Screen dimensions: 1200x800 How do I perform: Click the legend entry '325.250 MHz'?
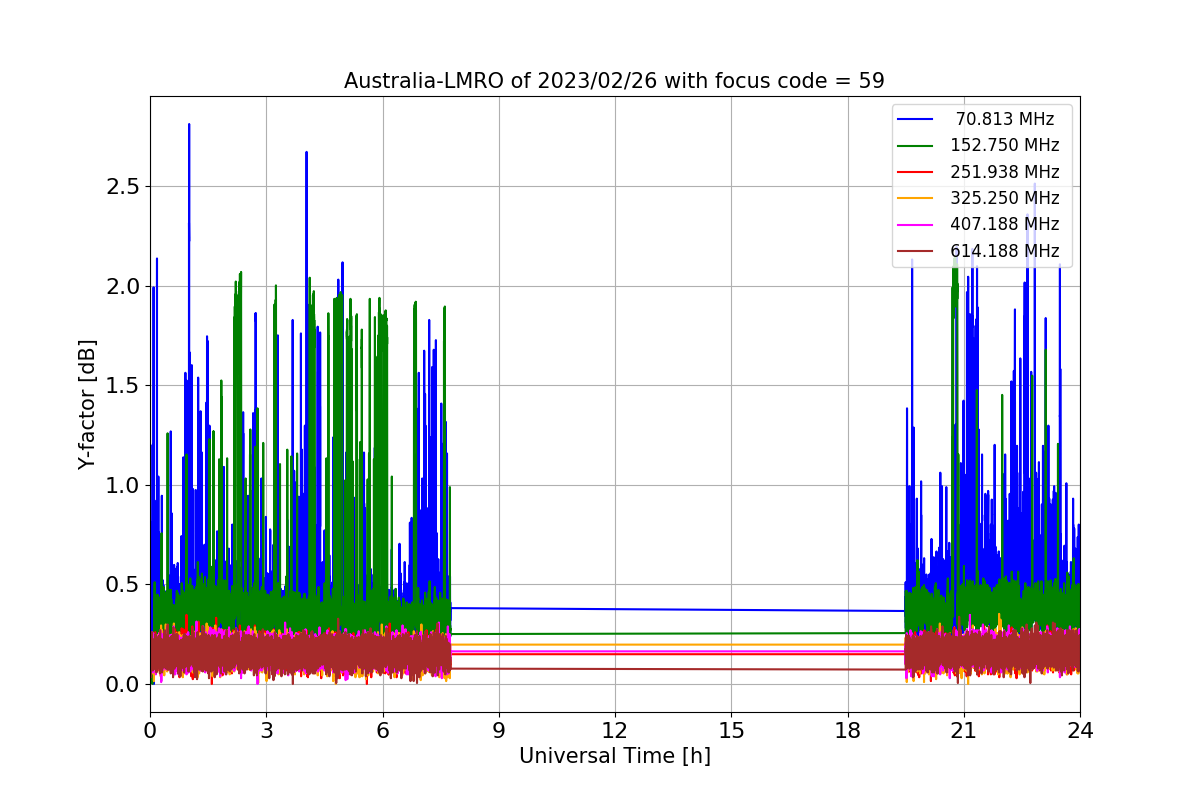coord(1005,198)
